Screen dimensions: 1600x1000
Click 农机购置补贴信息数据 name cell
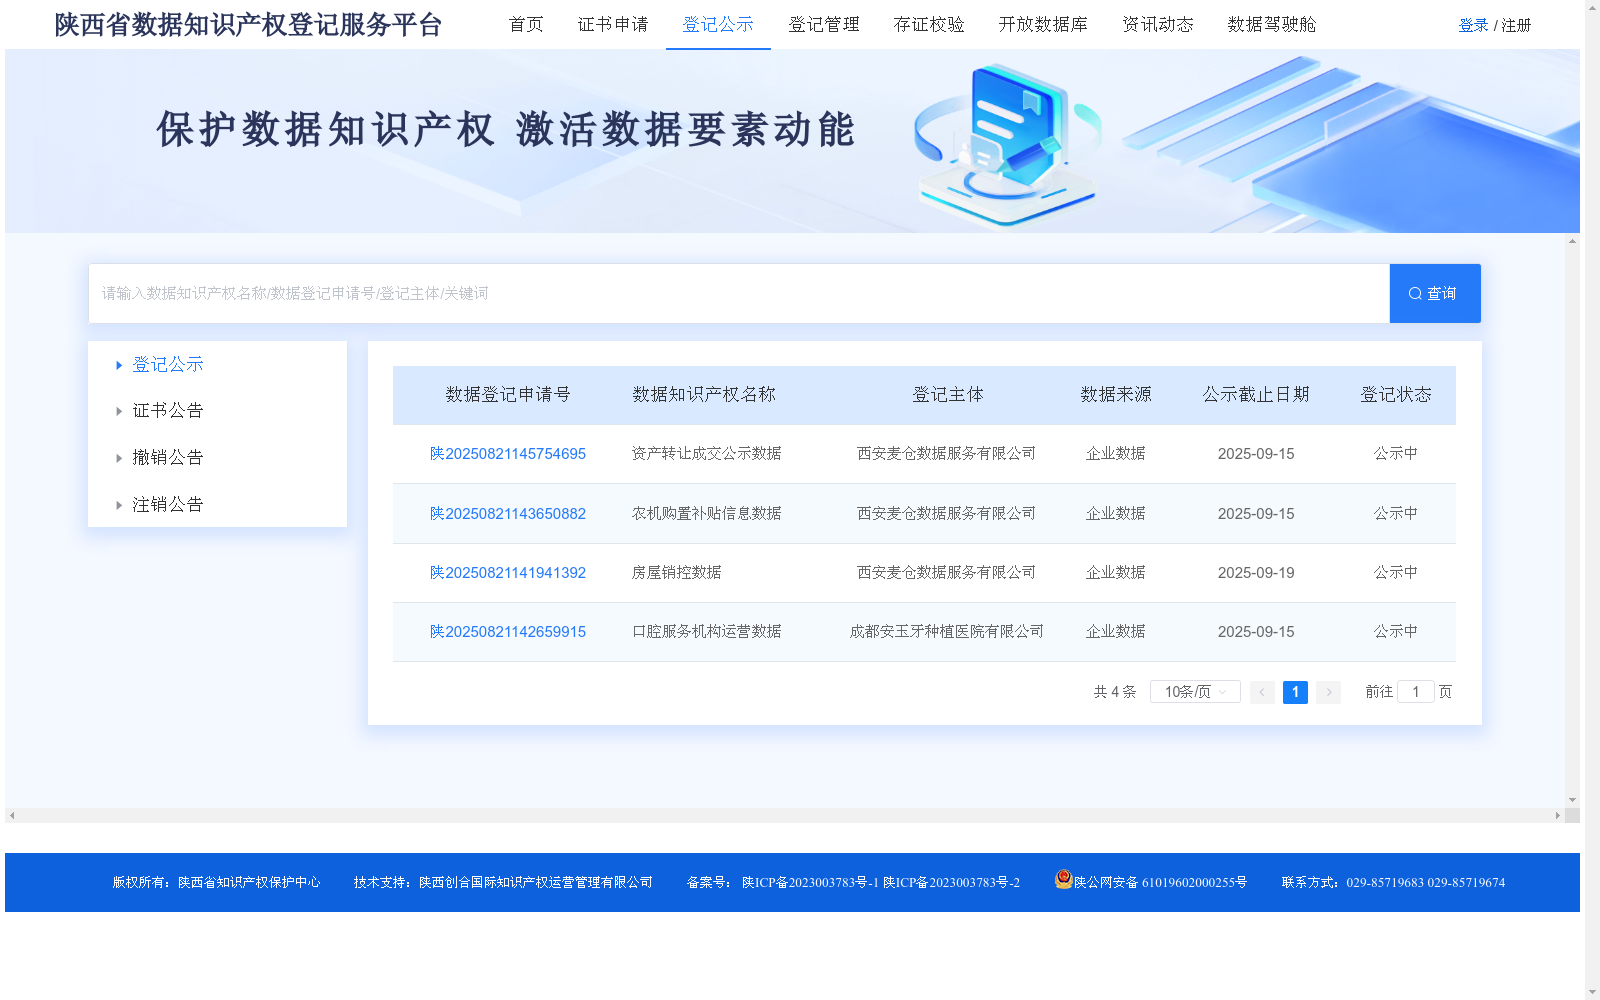coord(707,514)
